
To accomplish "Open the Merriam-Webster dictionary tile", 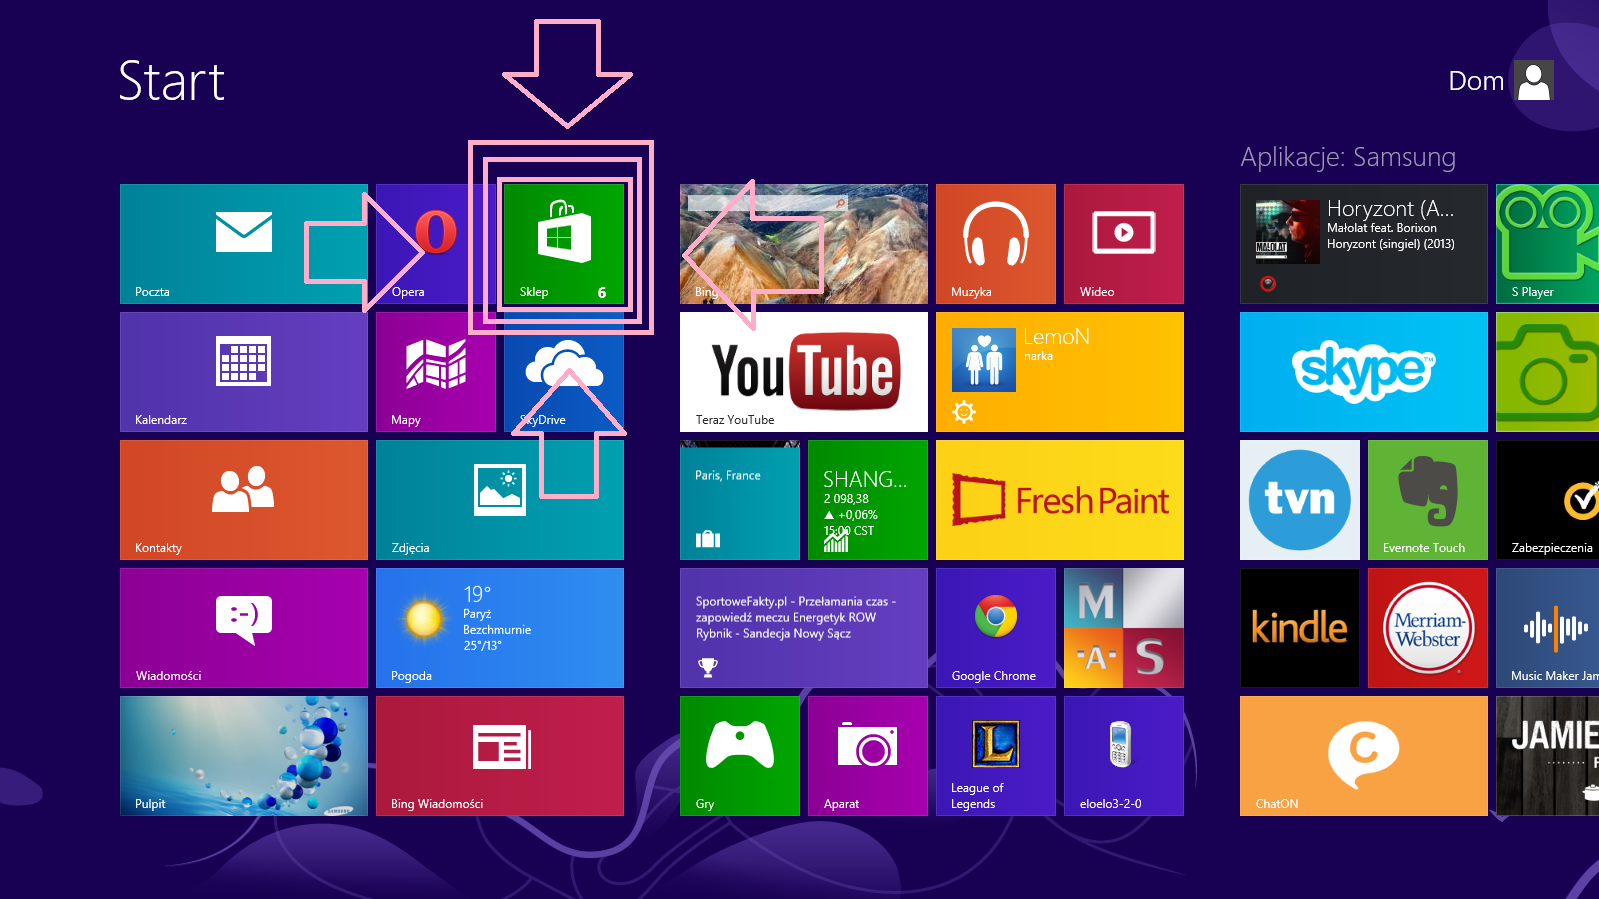I will (1428, 628).
